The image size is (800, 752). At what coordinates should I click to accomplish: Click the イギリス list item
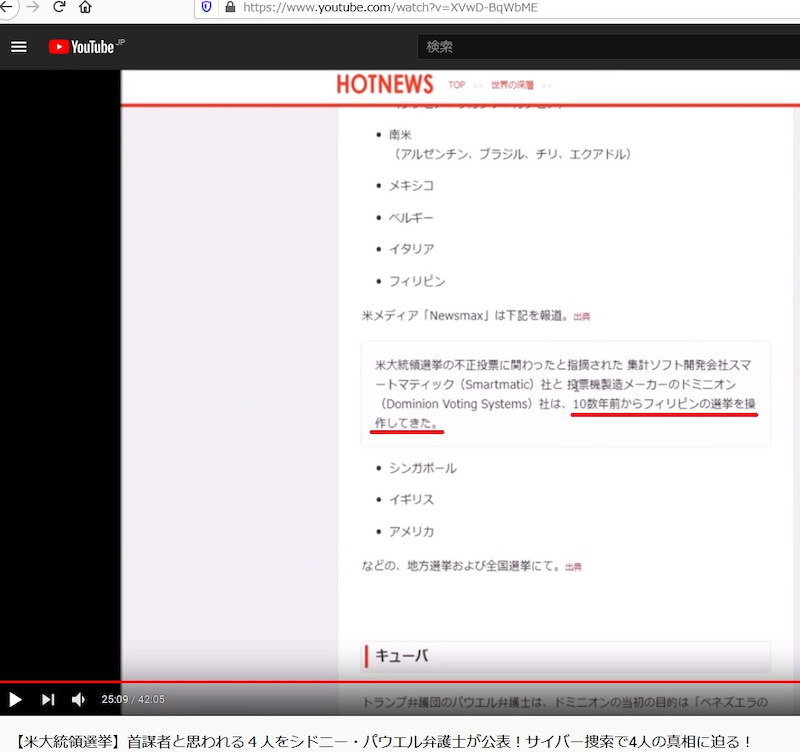pos(411,499)
